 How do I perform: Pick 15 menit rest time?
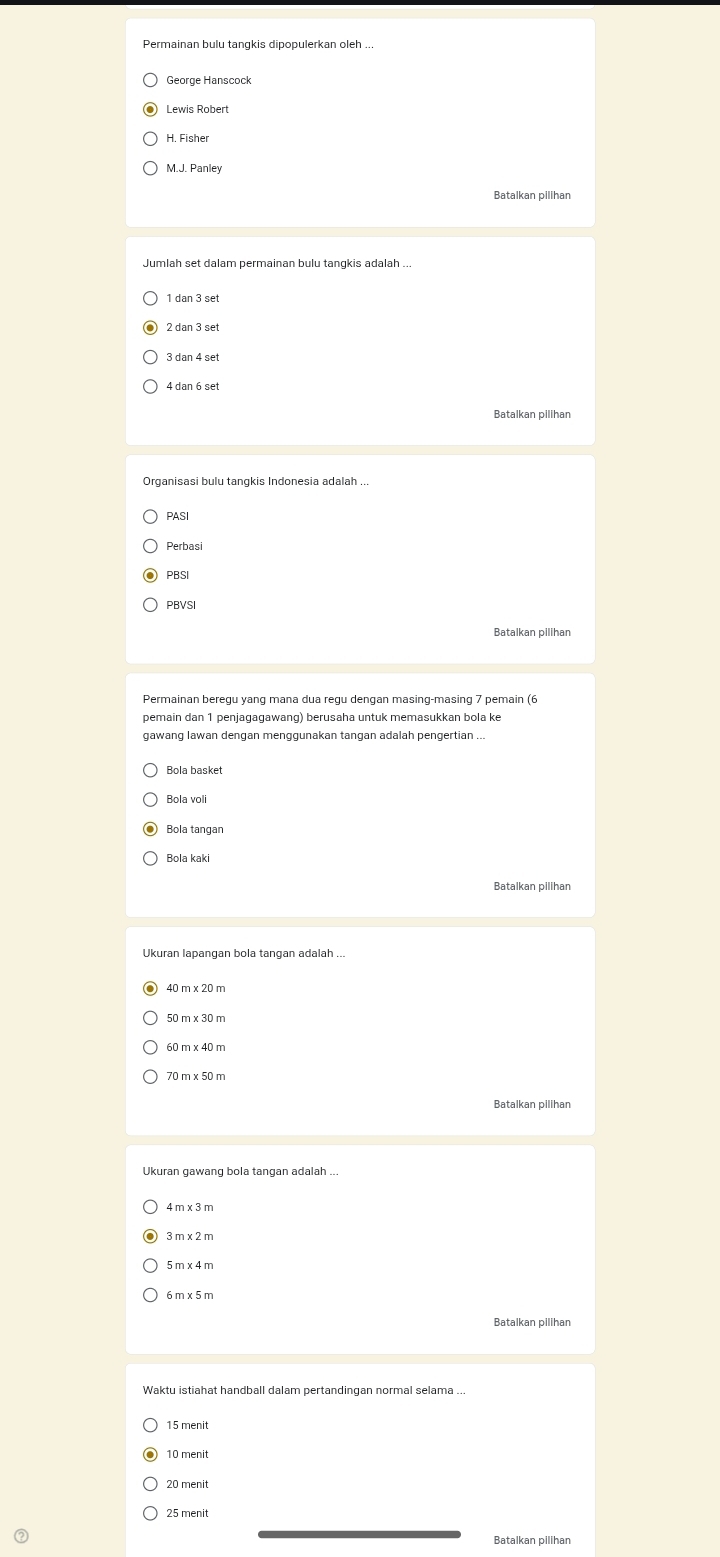pyautogui.click(x=150, y=1425)
